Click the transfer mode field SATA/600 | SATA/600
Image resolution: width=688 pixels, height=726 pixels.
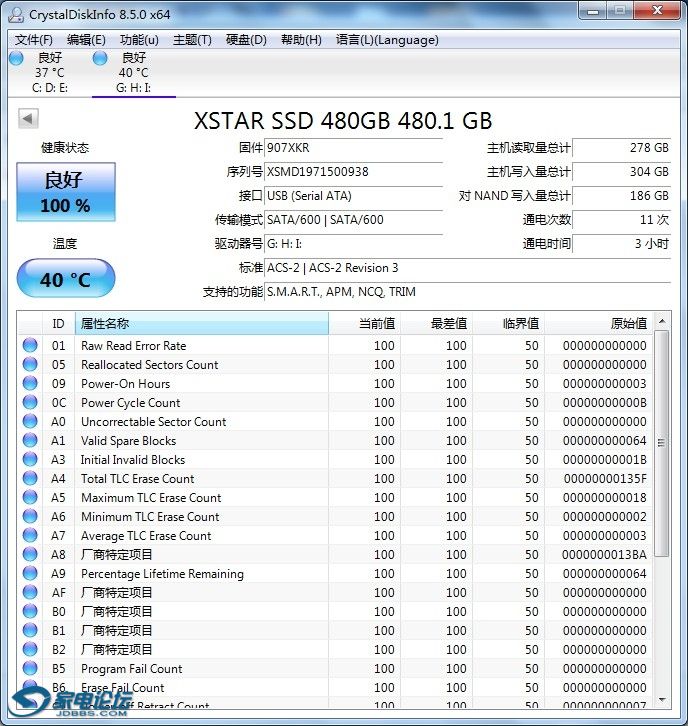point(354,220)
